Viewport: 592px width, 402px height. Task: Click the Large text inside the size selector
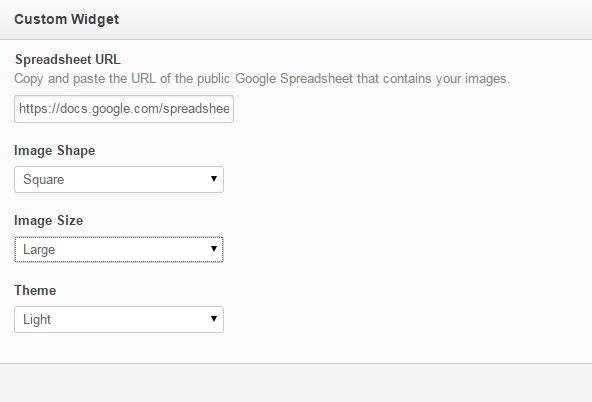point(39,250)
